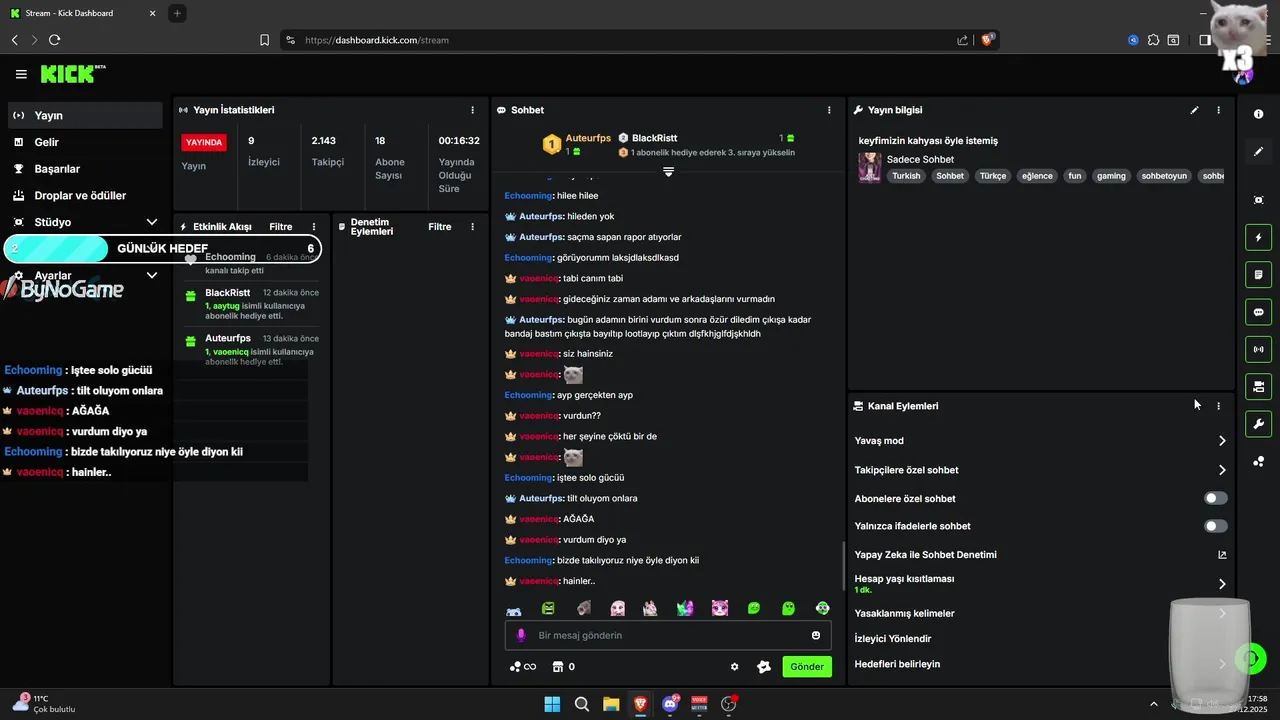Image resolution: width=1280 pixels, height=720 pixels.
Task: Click Filtre in Etkinlik Akışı panel
Action: tap(280, 227)
